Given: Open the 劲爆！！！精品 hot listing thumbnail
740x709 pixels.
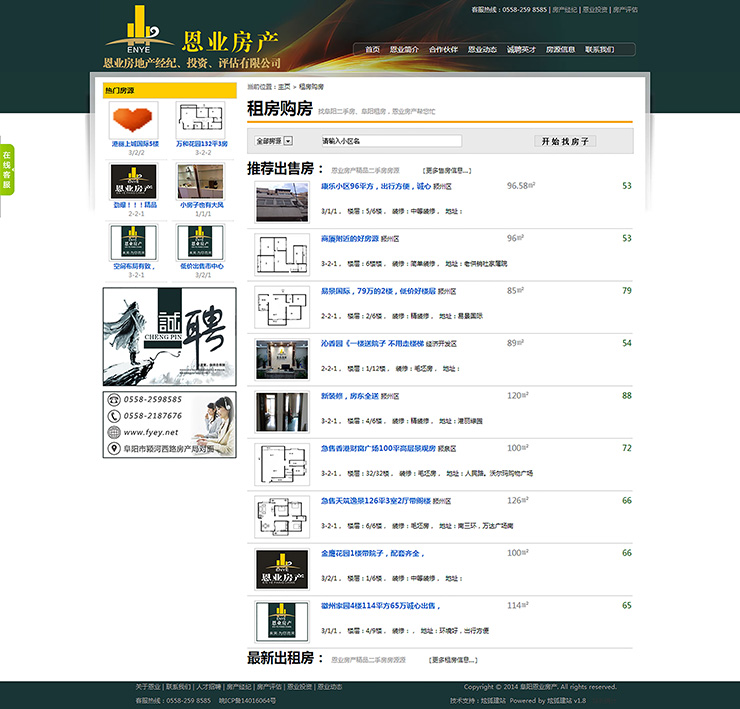Looking at the screenshot, I should (x=134, y=181).
